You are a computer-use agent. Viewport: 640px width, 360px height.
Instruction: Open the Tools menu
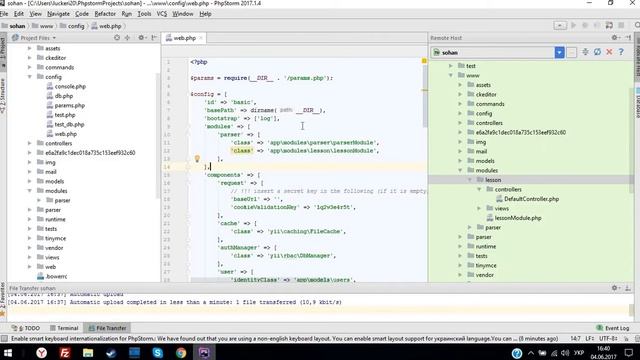(144, 14)
